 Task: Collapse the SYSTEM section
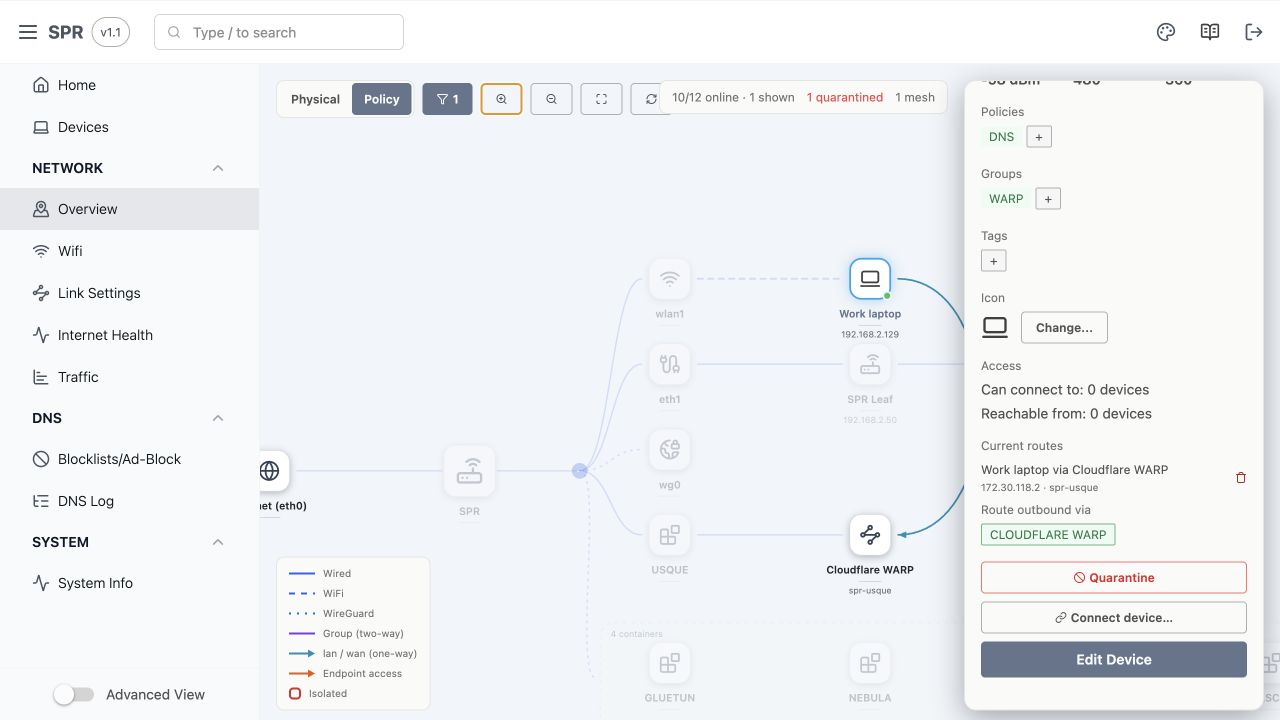[218, 542]
